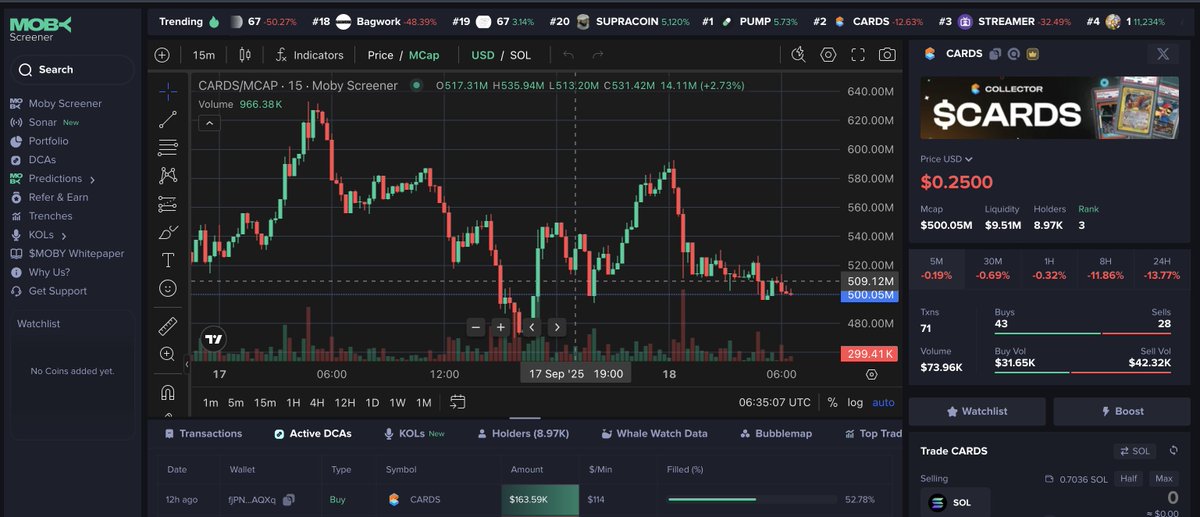Open the KOLs tab
The height and width of the screenshot is (517, 1200).
pos(414,433)
